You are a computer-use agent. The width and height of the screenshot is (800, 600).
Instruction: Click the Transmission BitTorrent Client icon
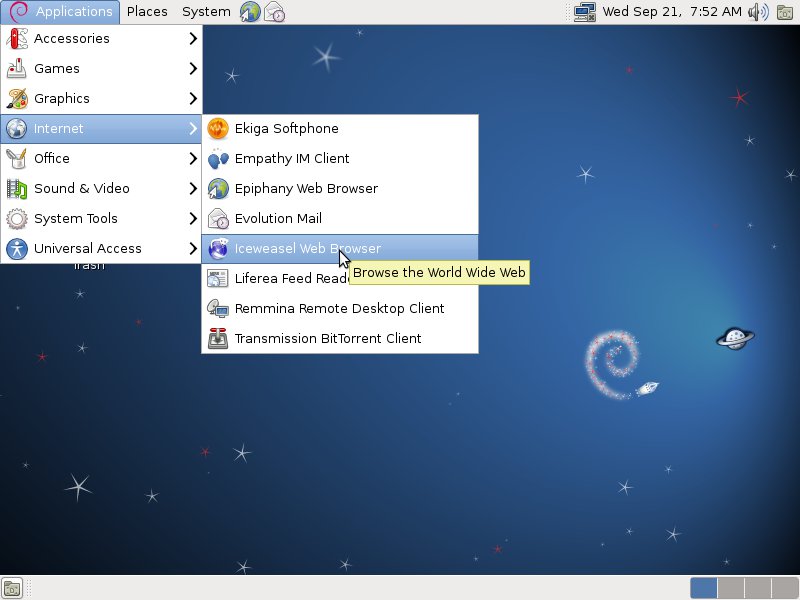(x=218, y=338)
